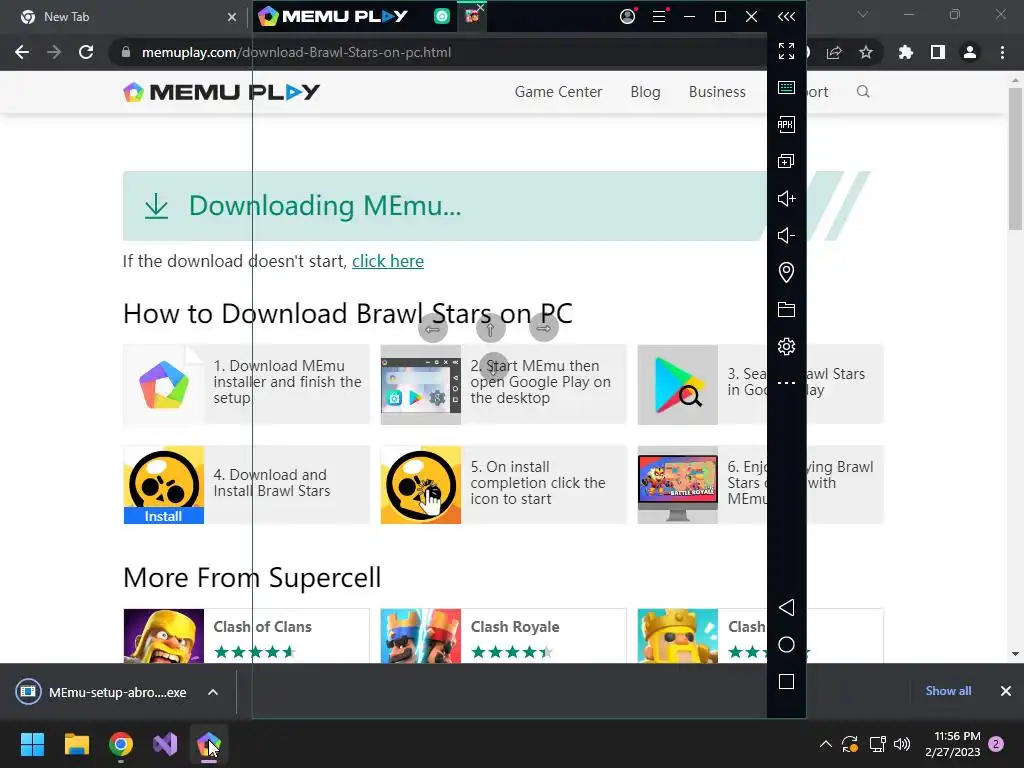Open notifications badge in taskbar
This screenshot has width=1024, height=768.
coord(996,744)
